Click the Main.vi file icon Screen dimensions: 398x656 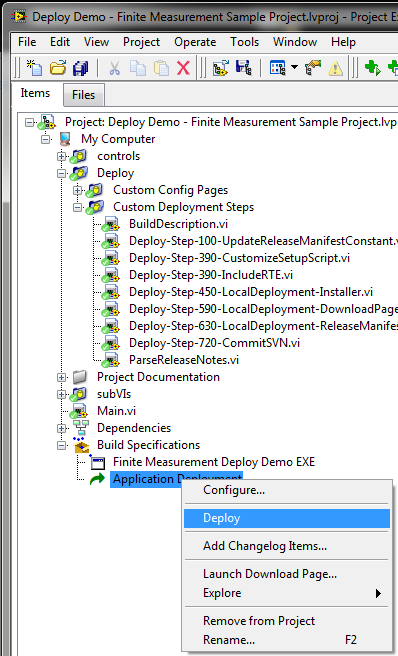pos(78,411)
